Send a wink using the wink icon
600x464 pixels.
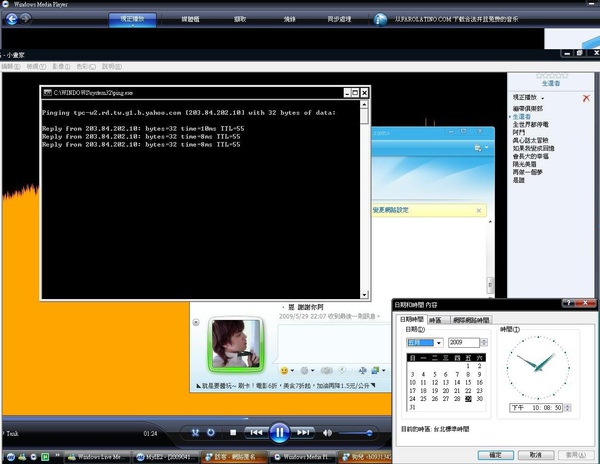[305, 370]
